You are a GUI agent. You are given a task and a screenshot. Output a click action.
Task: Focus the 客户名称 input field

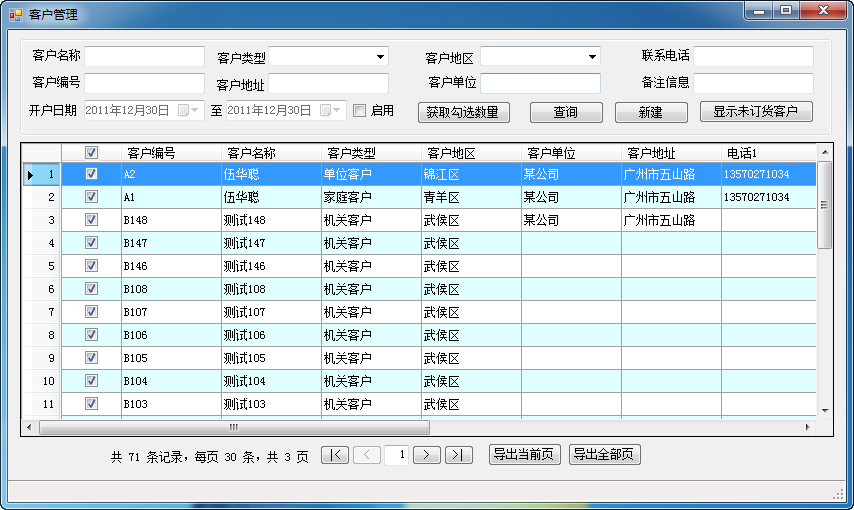[x=144, y=56]
